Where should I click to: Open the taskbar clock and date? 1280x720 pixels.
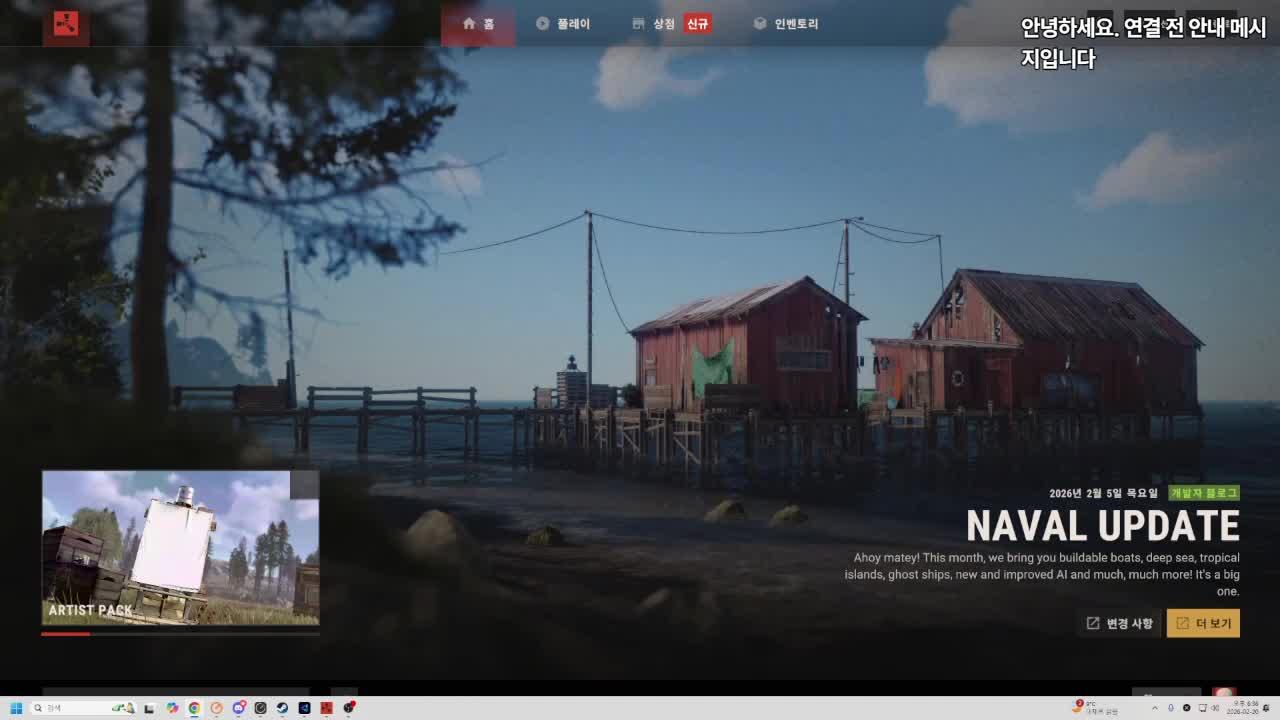tap(1243, 708)
